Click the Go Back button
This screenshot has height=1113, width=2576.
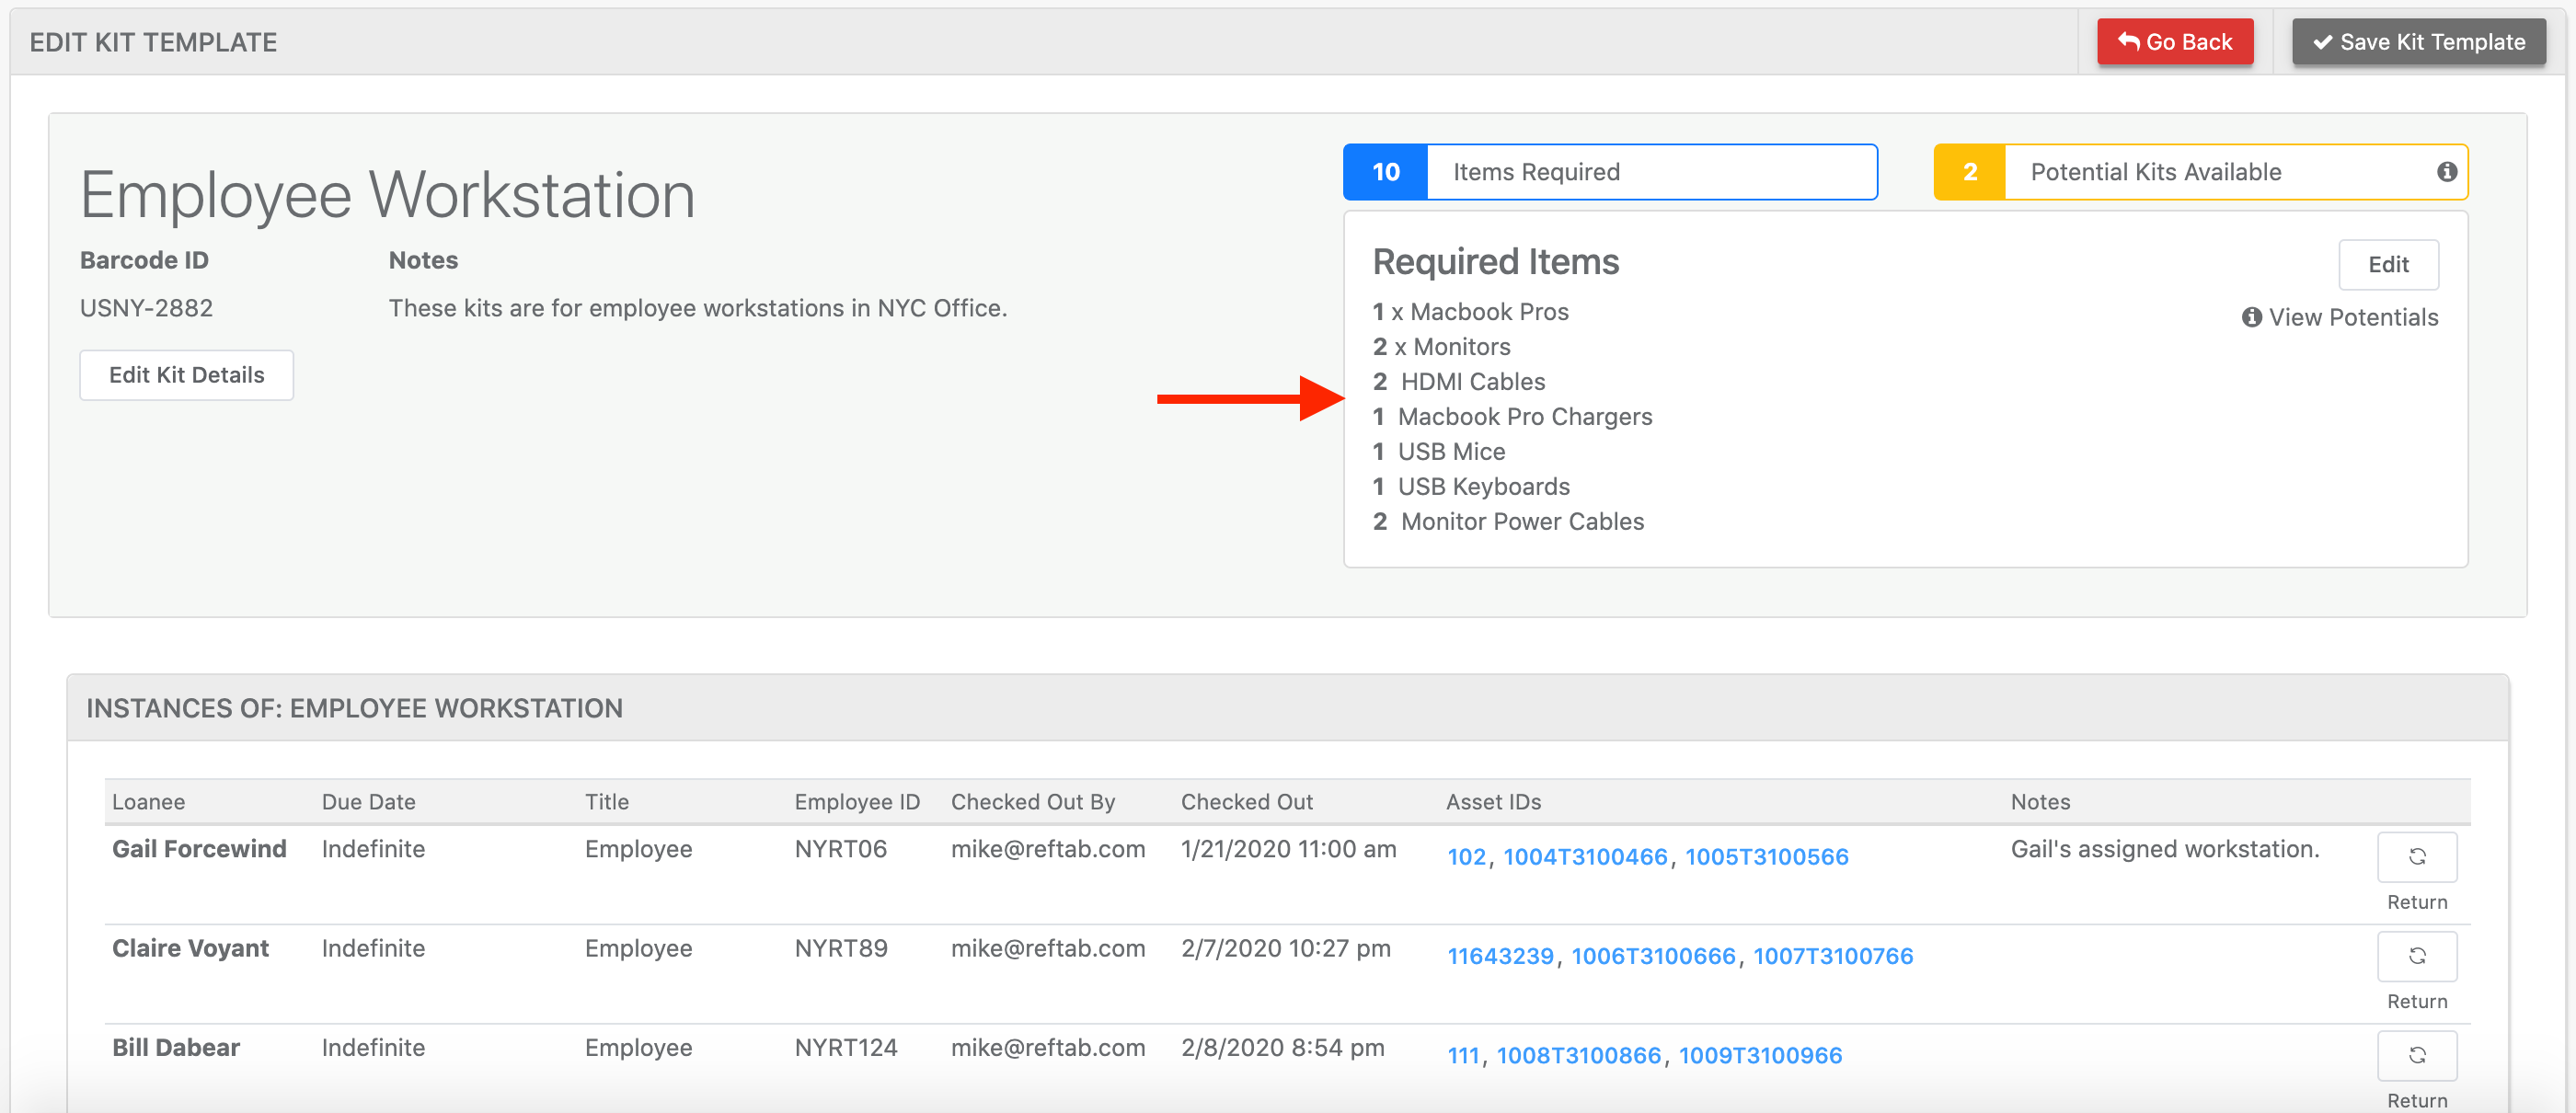pyautogui.click(x=2177, y=41)
